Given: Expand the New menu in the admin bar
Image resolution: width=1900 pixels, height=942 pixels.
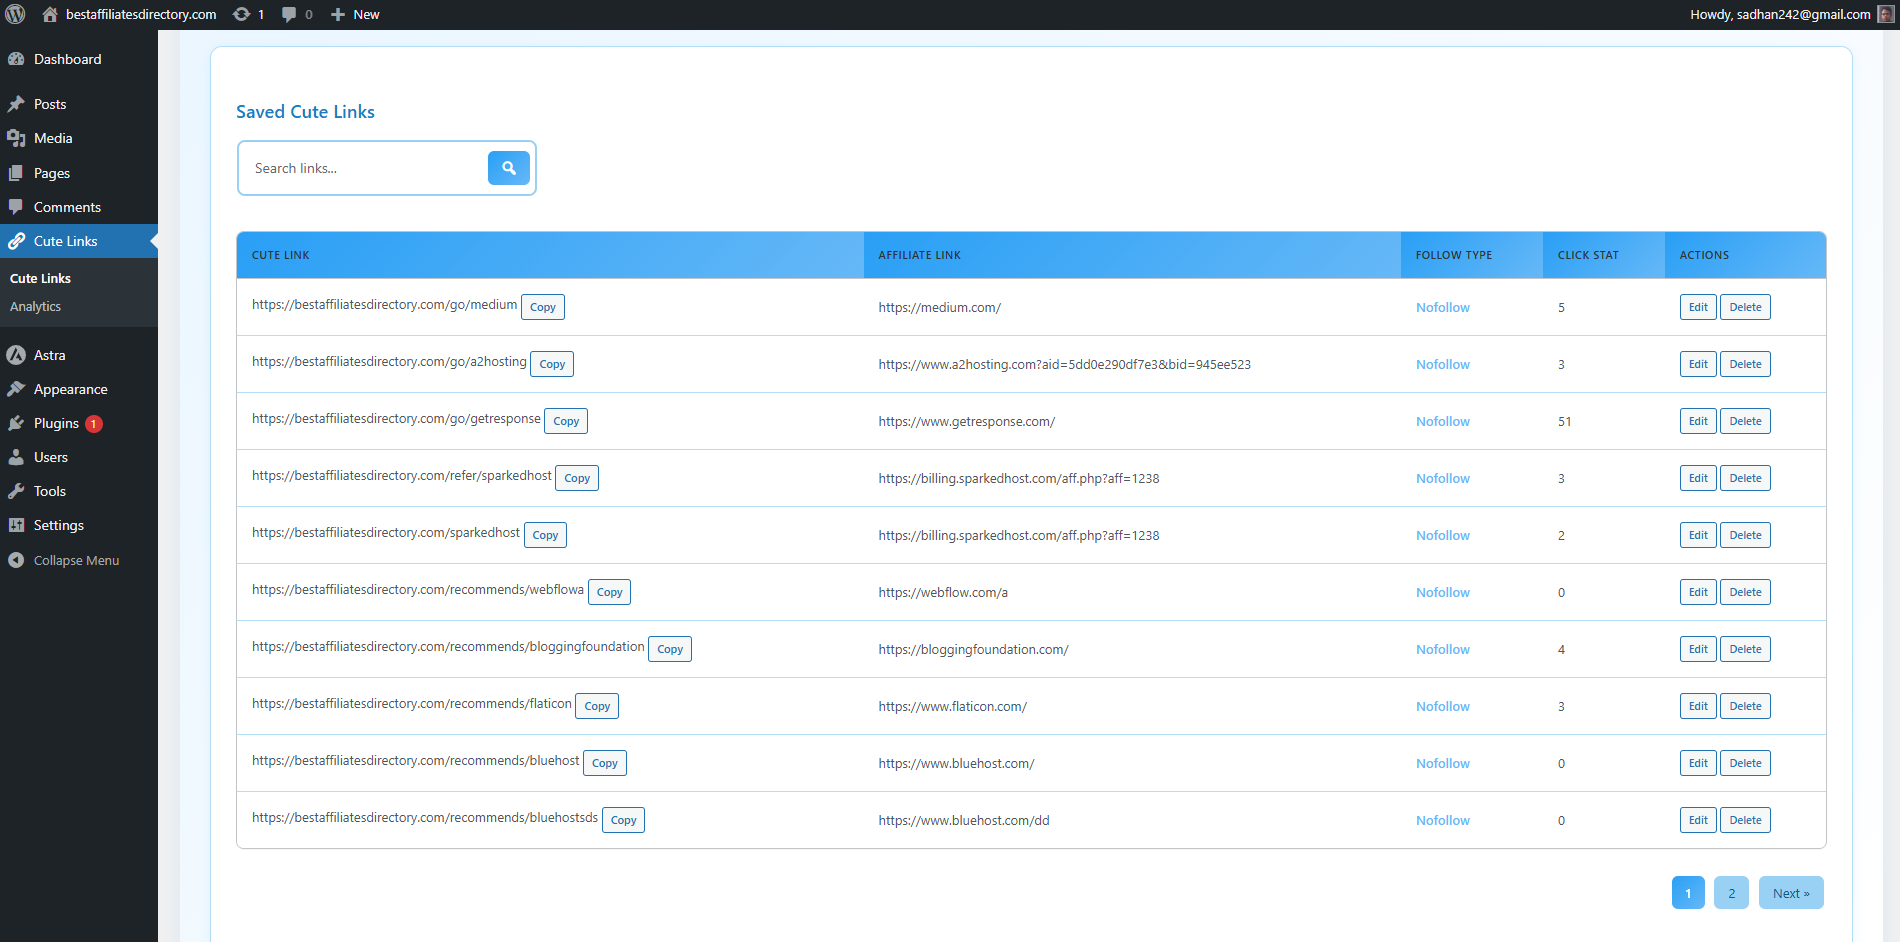Looking at the screenshot, I should coord(354,14).
